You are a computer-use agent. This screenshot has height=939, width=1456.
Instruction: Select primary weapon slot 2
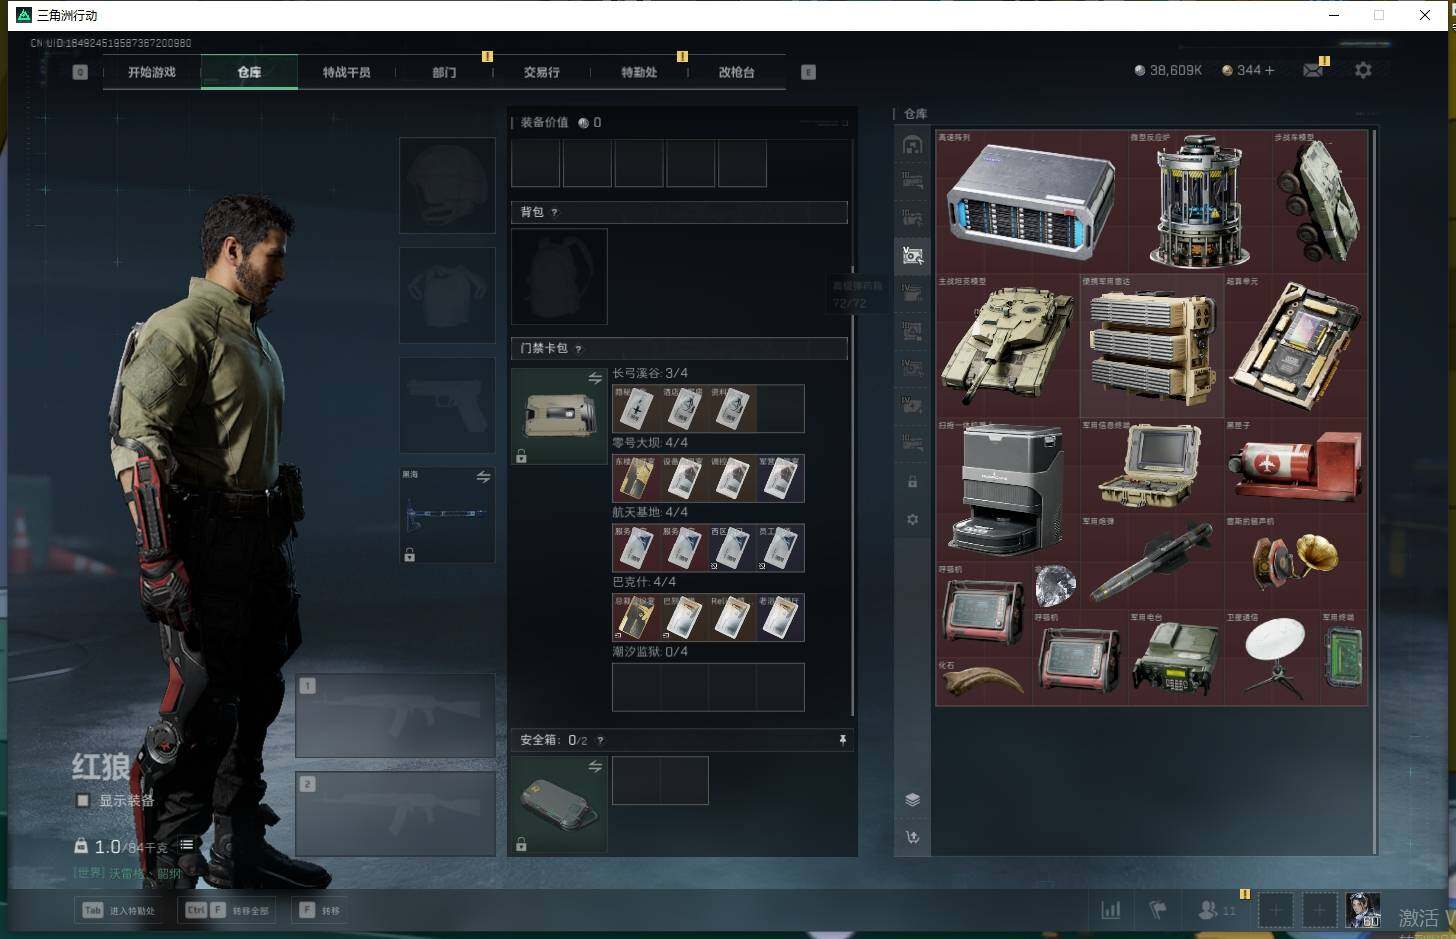click(396, 813)
